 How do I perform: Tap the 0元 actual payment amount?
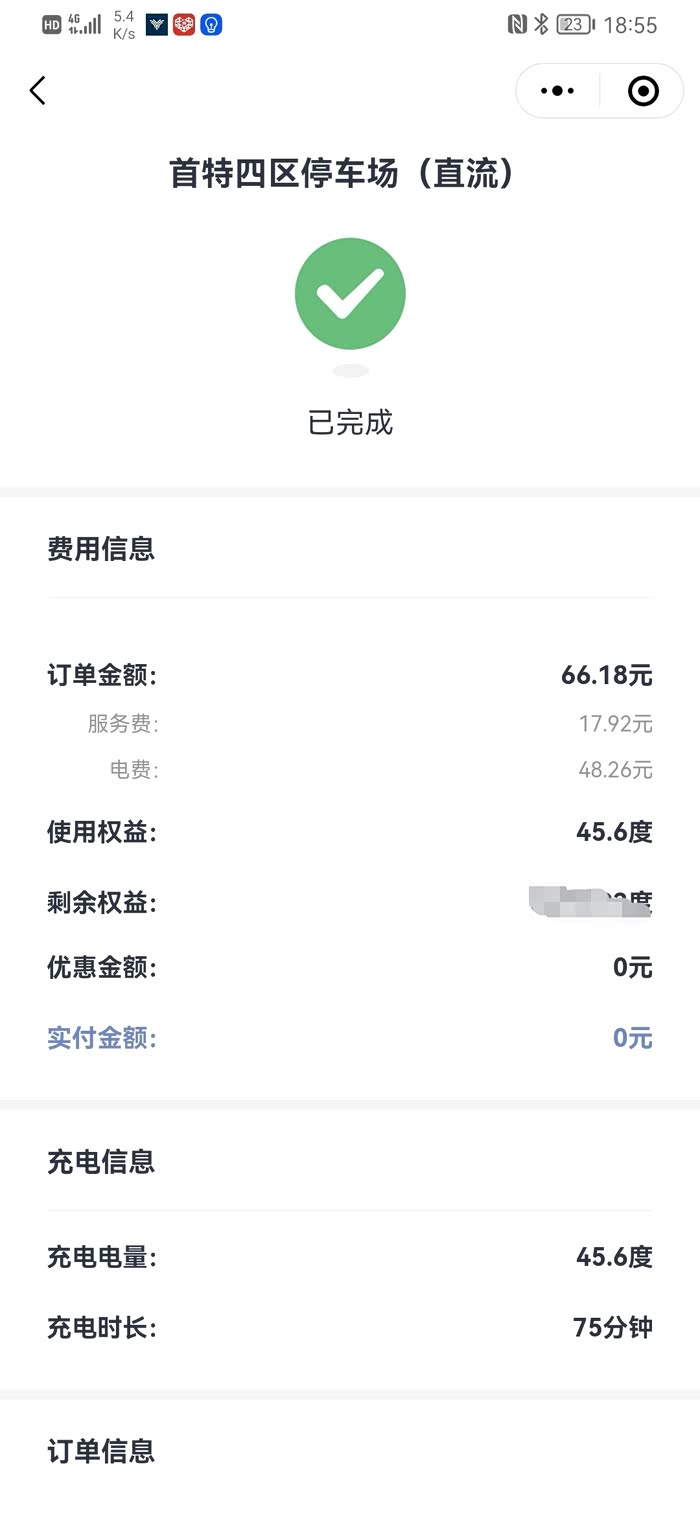click(x=632, y=1038)
